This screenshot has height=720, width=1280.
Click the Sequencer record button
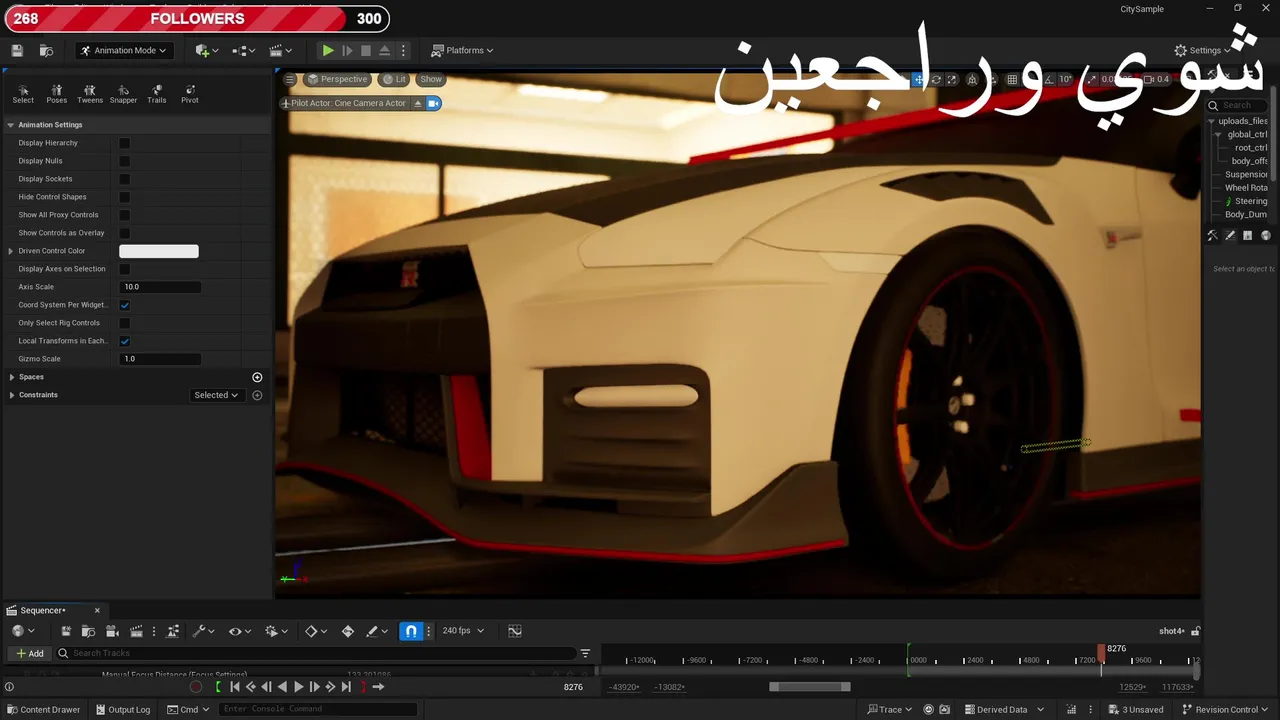pos(196,687)
